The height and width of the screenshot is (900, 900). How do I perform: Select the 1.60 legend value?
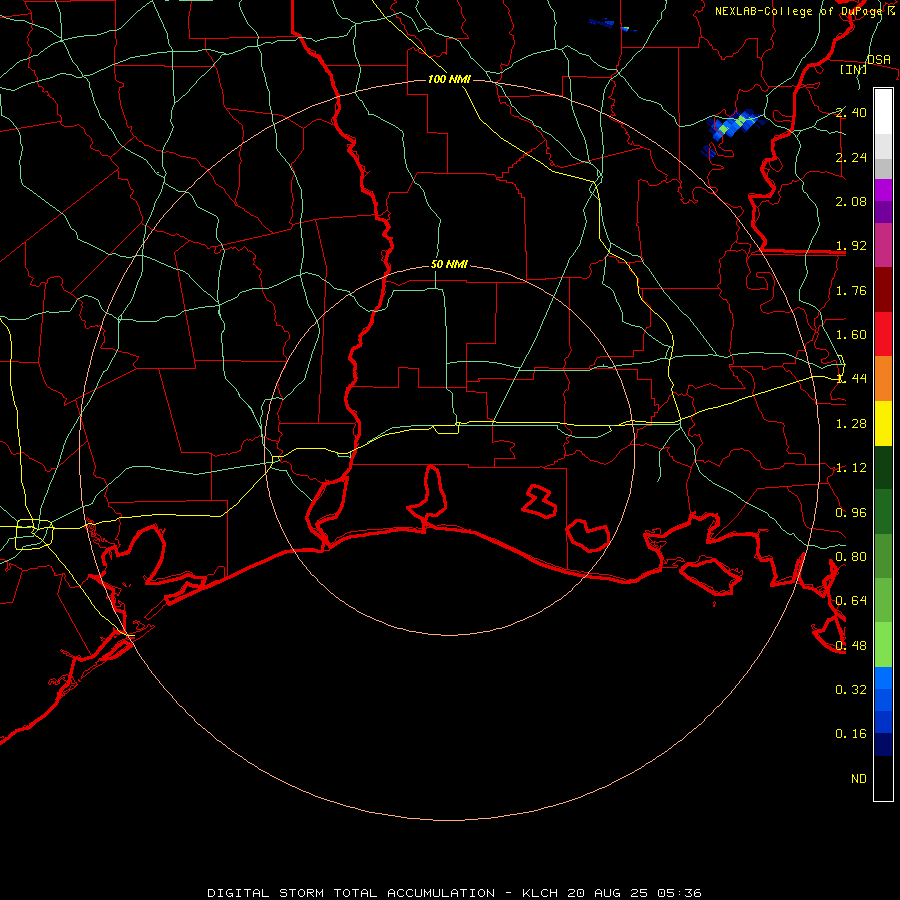pos(851,335)
